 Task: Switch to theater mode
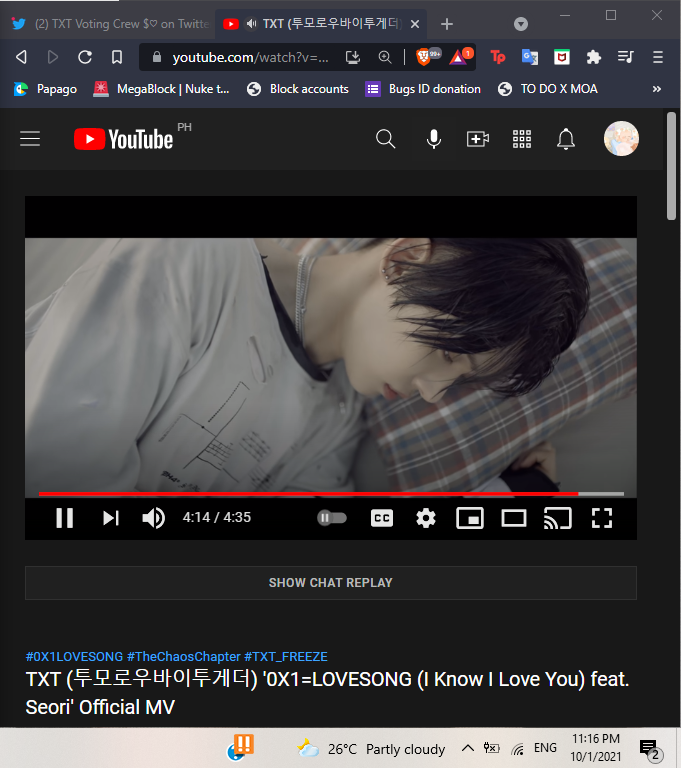coord(514,518)
